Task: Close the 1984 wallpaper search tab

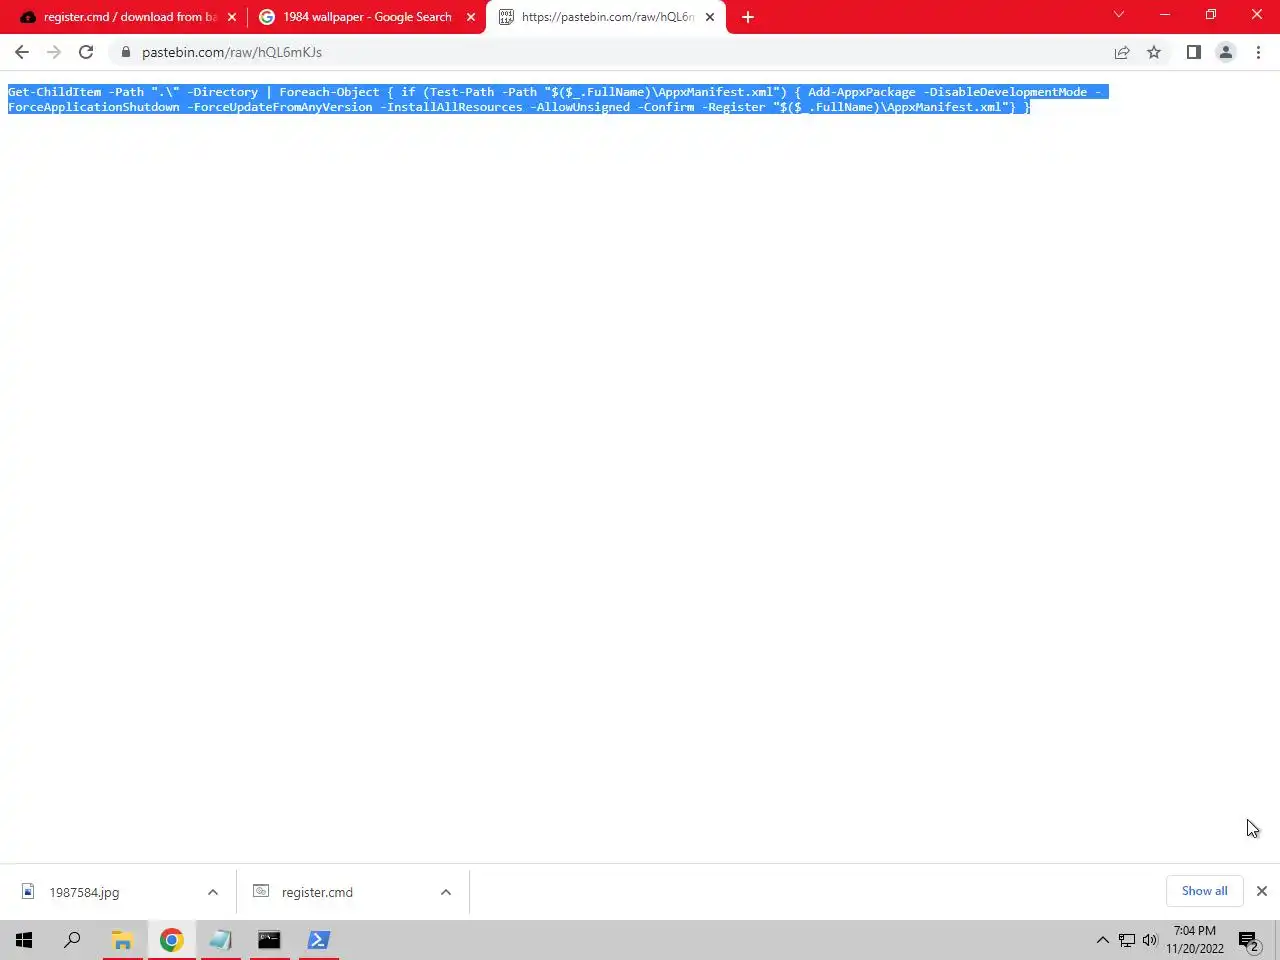Action: tap(471, 17)
